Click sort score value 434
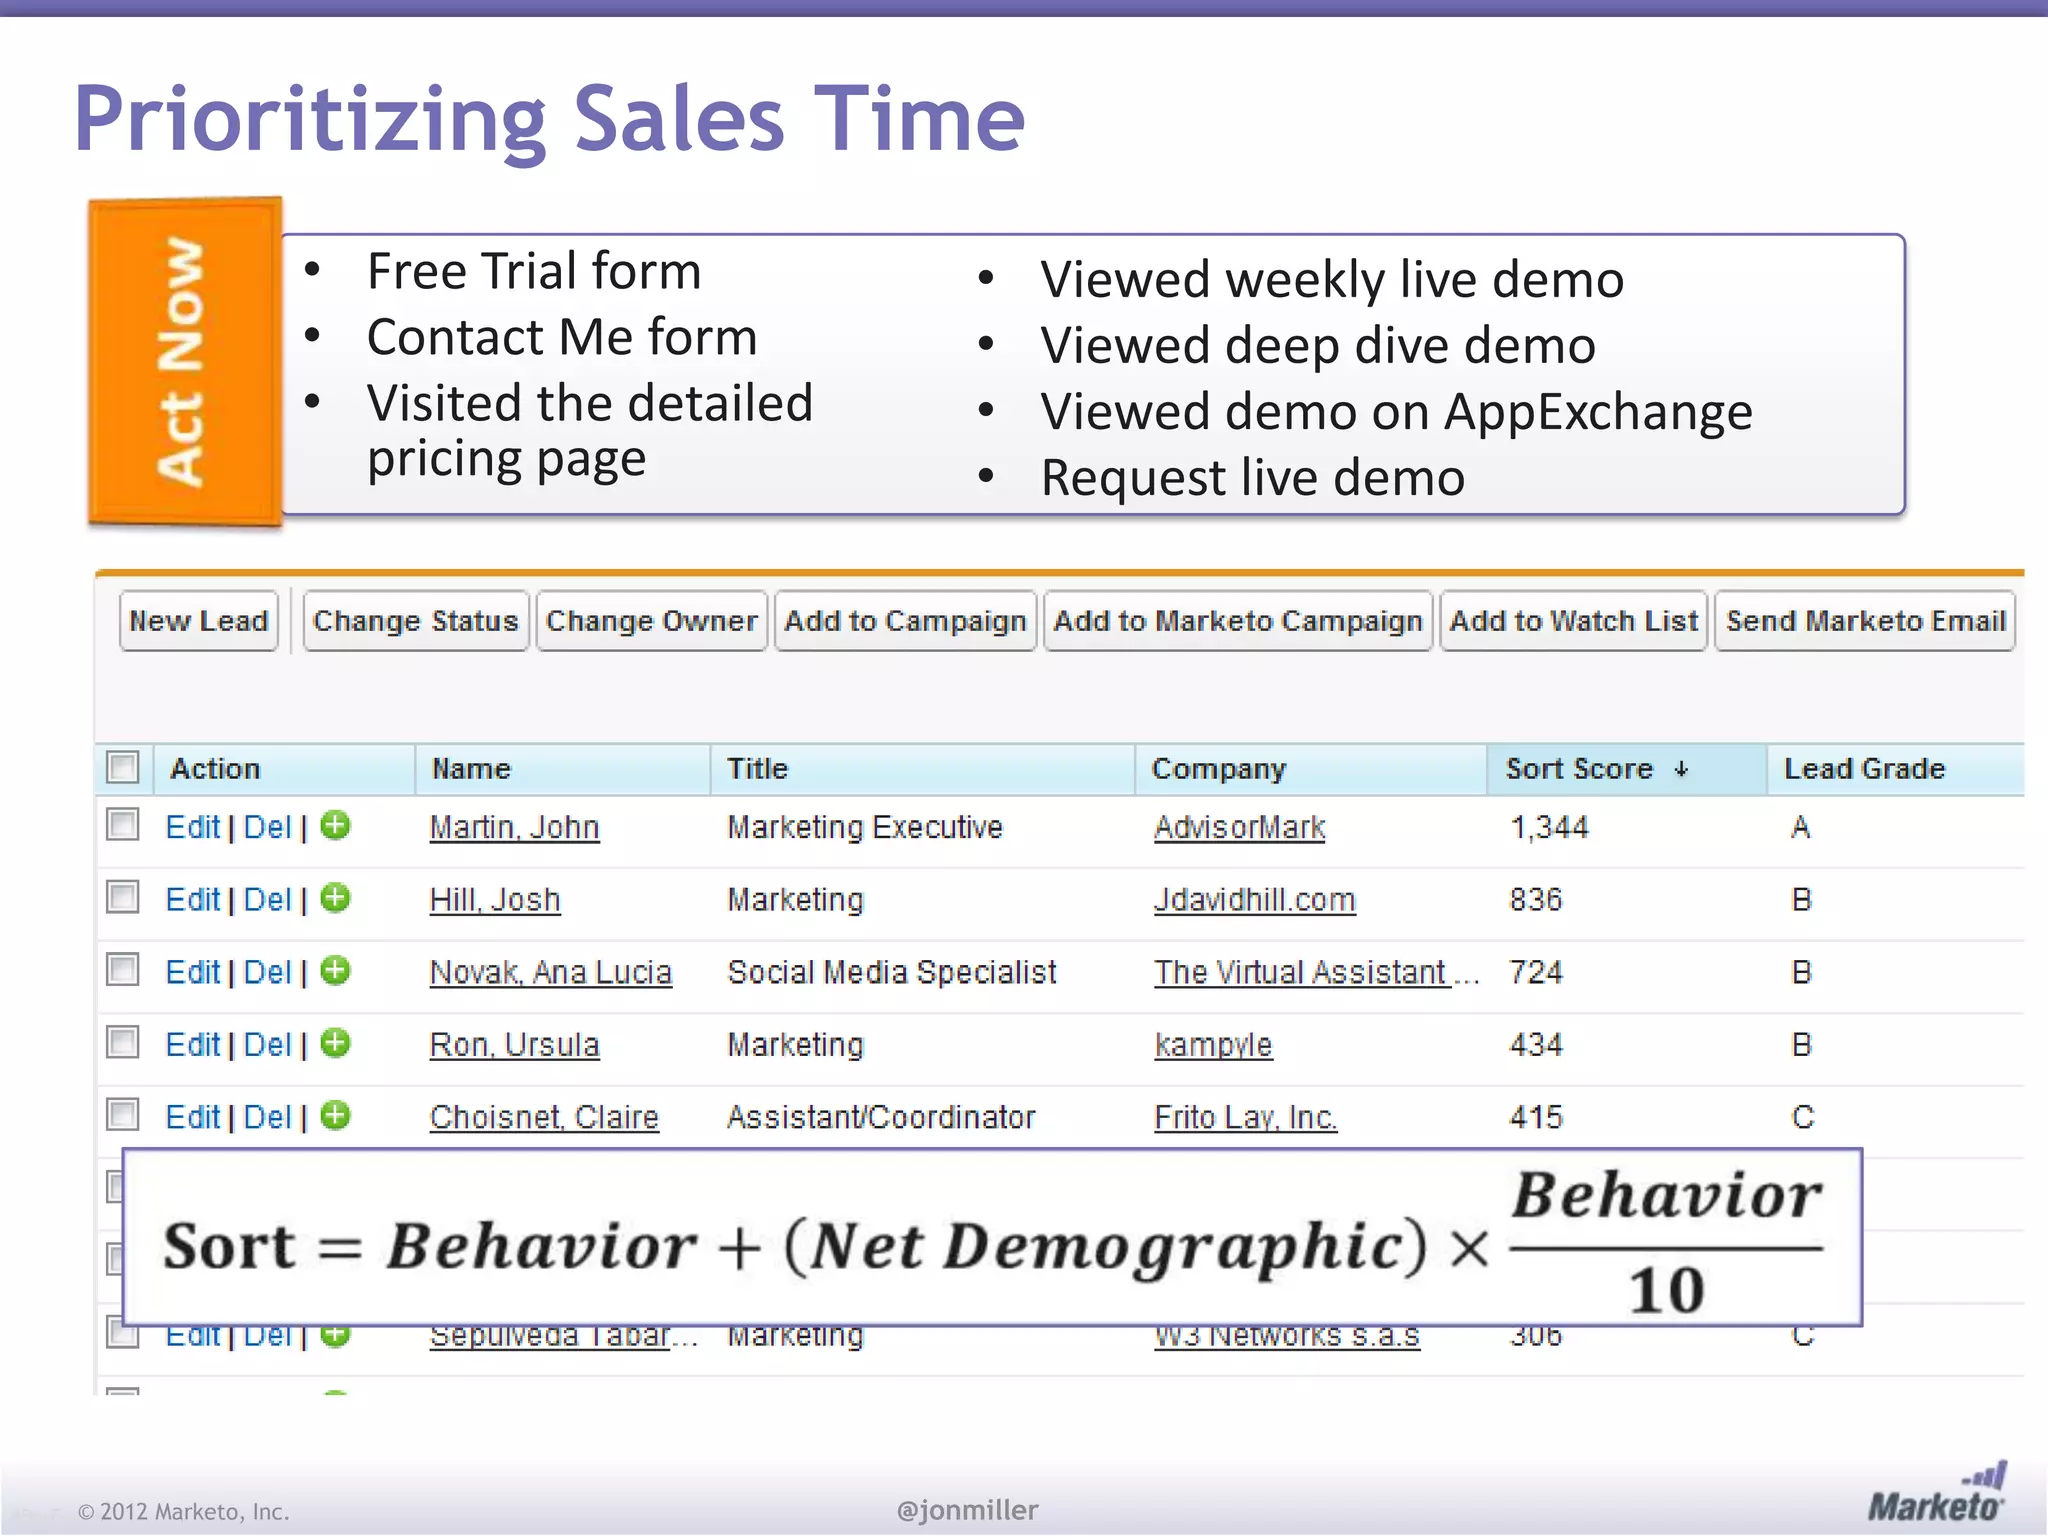This screenshot has width=2048, height=1536. point(1536,1045)
